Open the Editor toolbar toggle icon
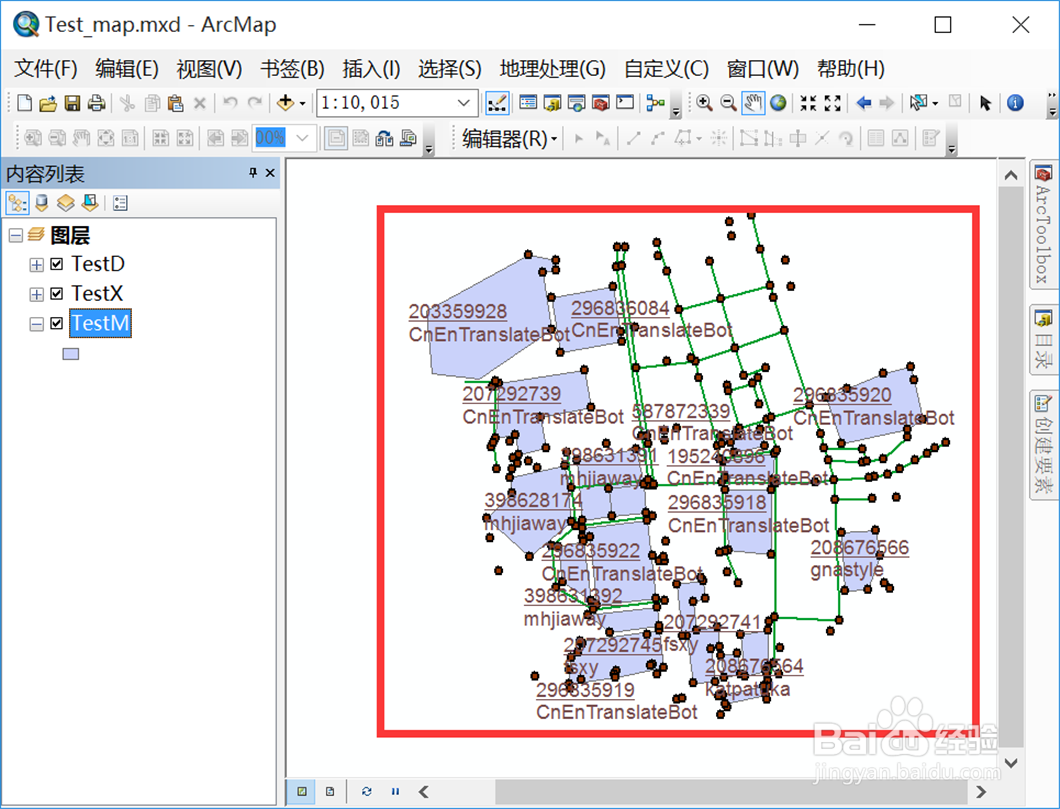The height and width of the screenshot is (809, 1060). [497, 103]
